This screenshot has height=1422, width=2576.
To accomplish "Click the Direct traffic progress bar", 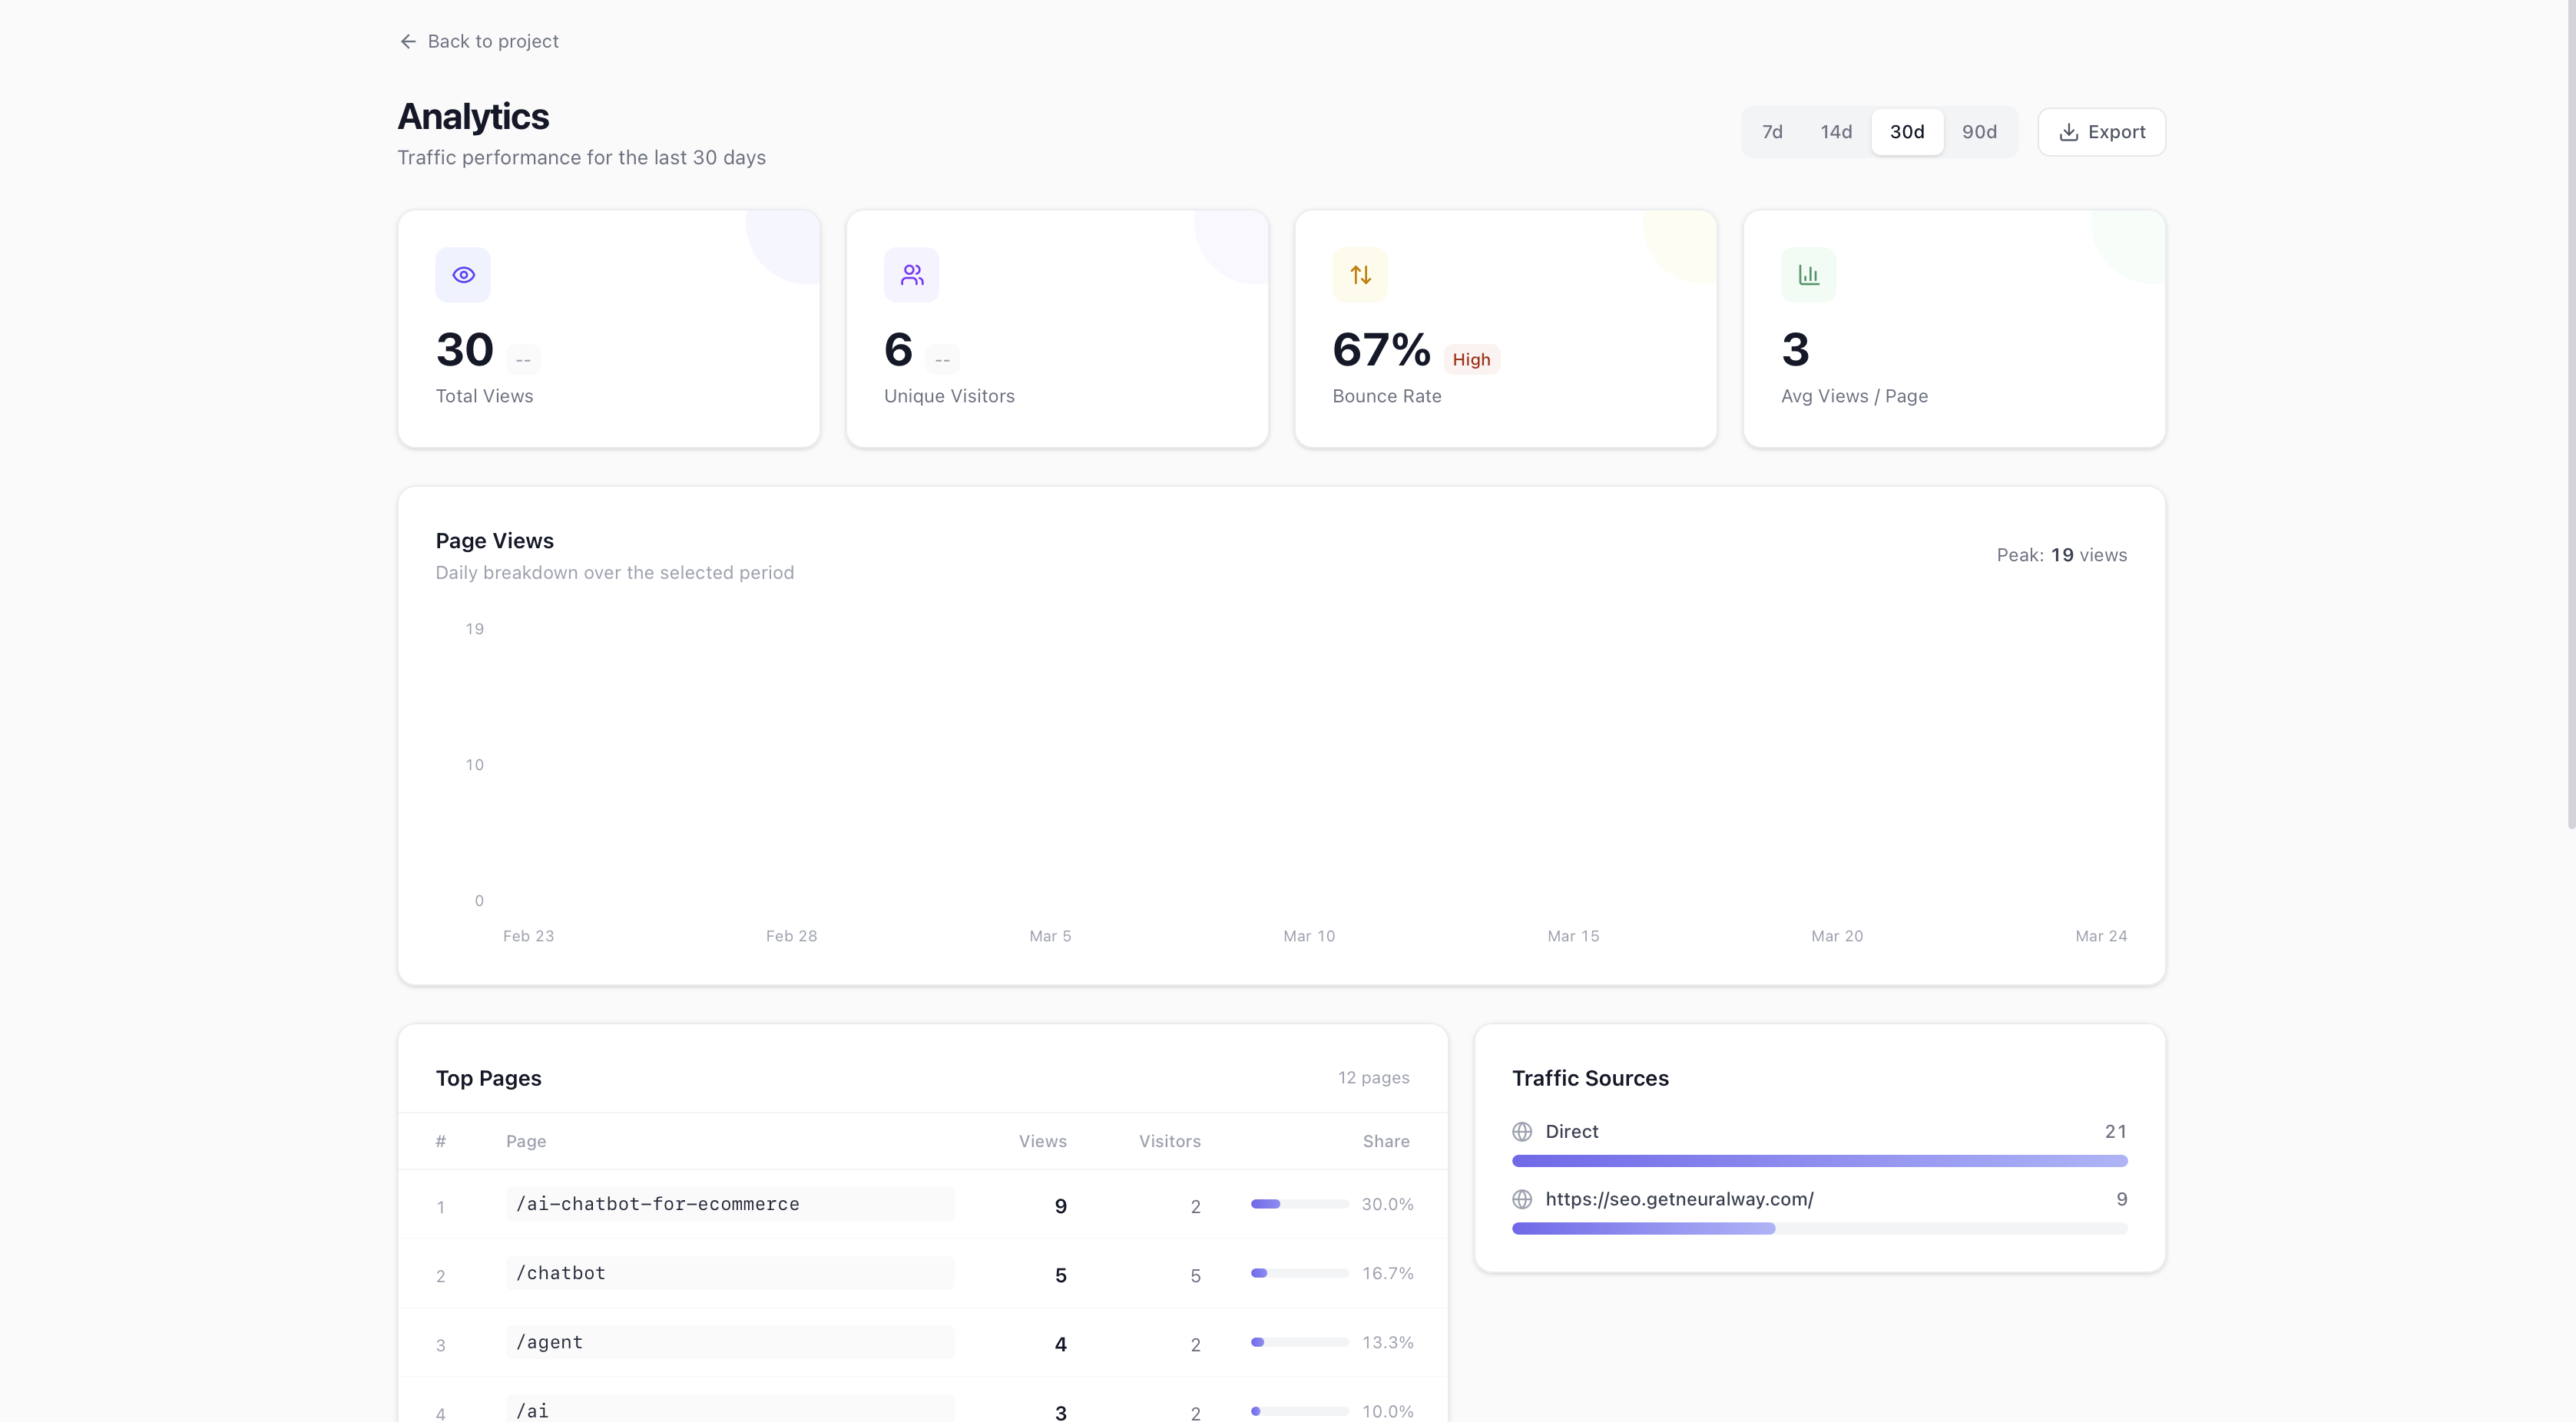I will coord(1819,1161).
